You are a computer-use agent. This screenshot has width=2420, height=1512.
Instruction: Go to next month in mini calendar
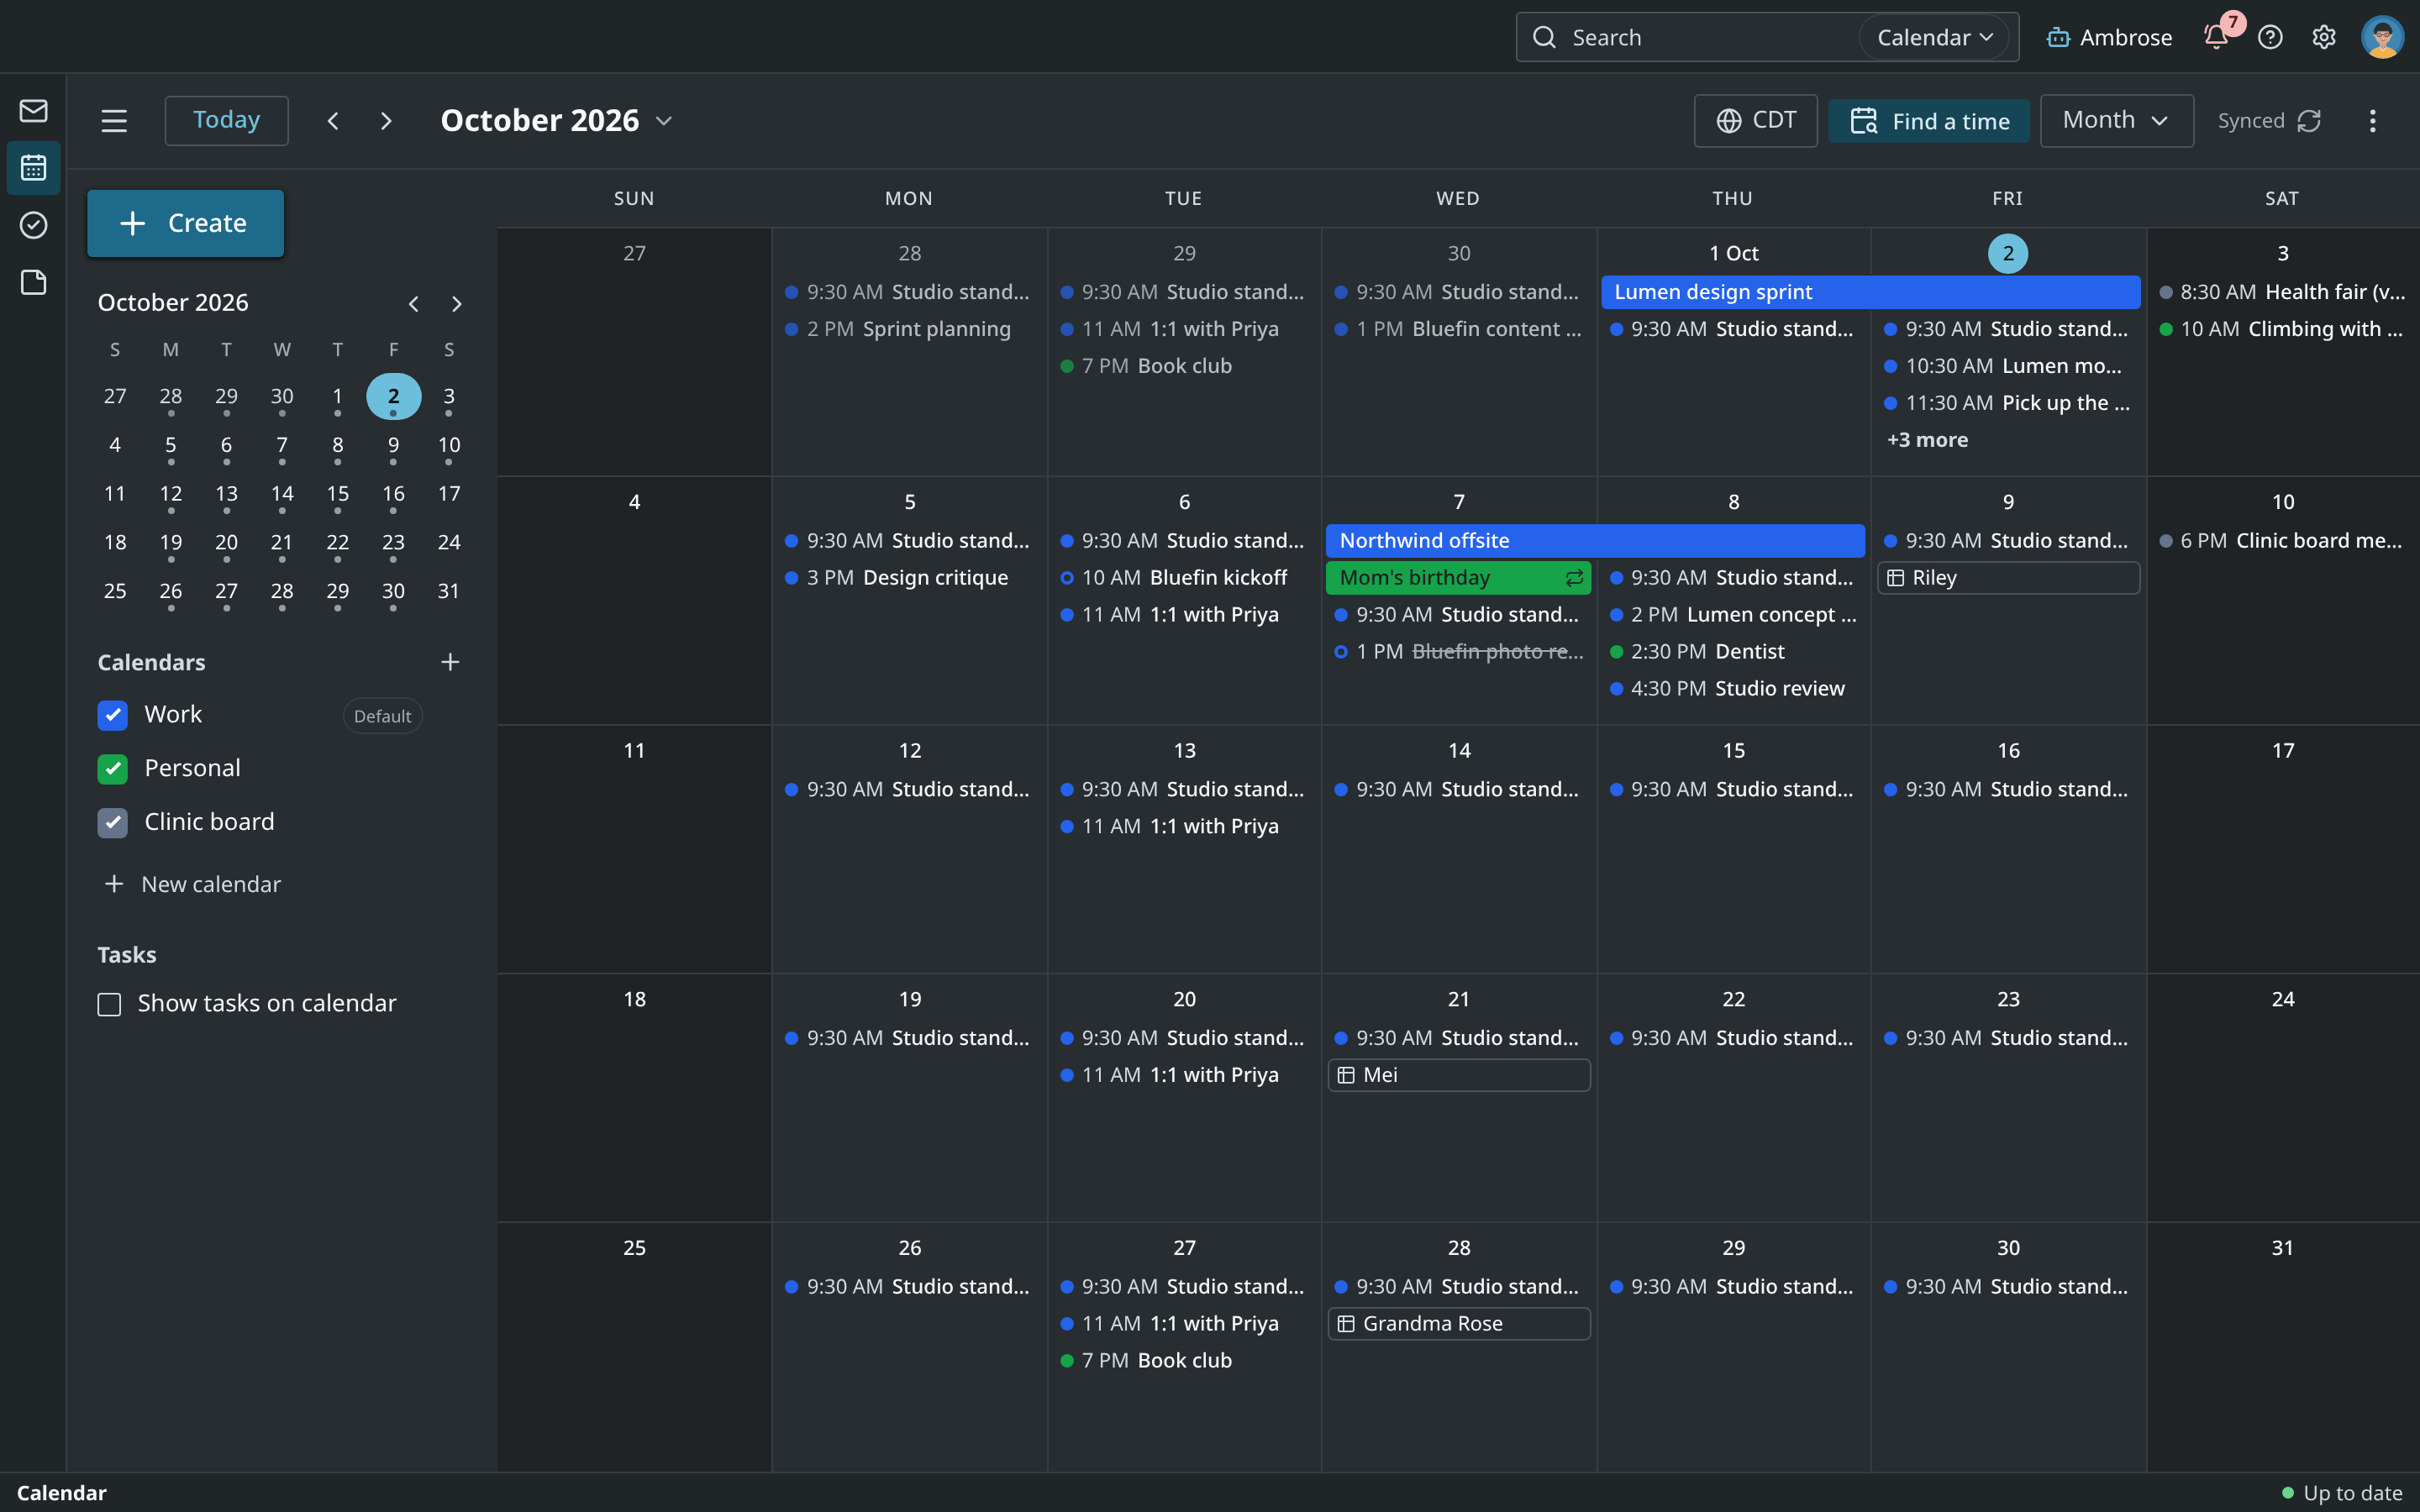tap(457, 303)
